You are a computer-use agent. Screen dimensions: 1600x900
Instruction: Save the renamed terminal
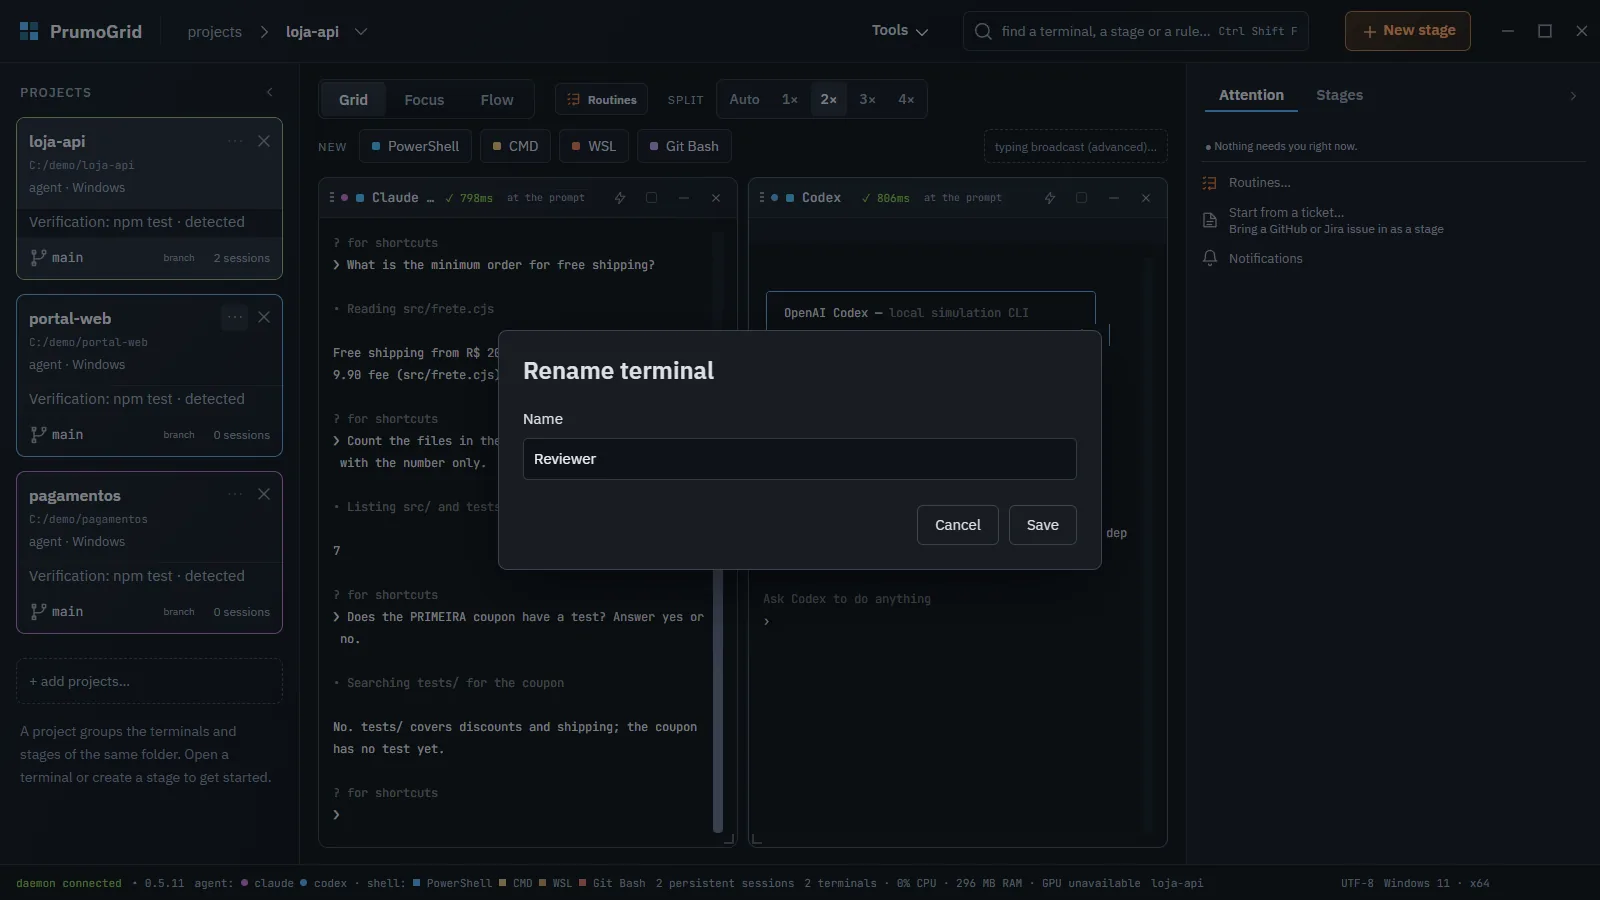coord(1042,525)
